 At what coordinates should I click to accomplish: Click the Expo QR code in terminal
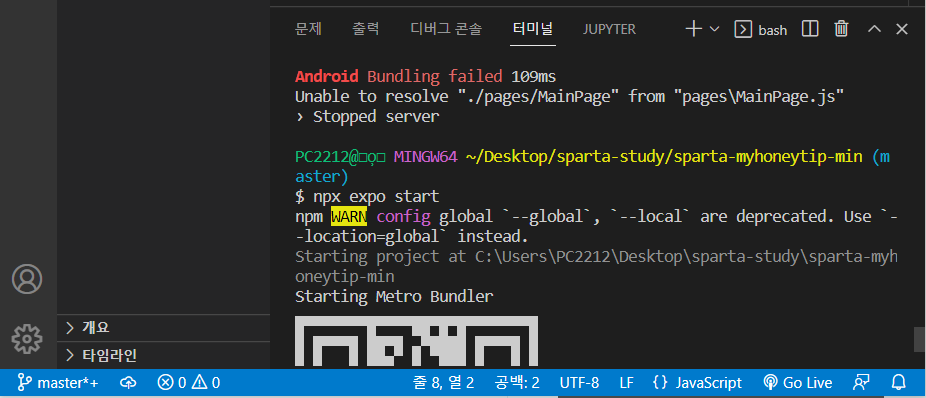click(x=416, y=342)
